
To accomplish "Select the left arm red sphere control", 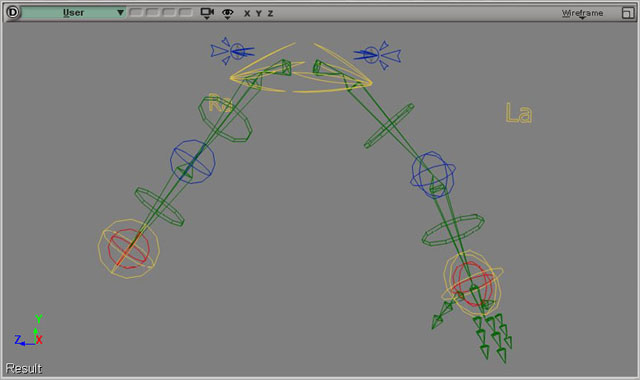I will click(128, 249).
